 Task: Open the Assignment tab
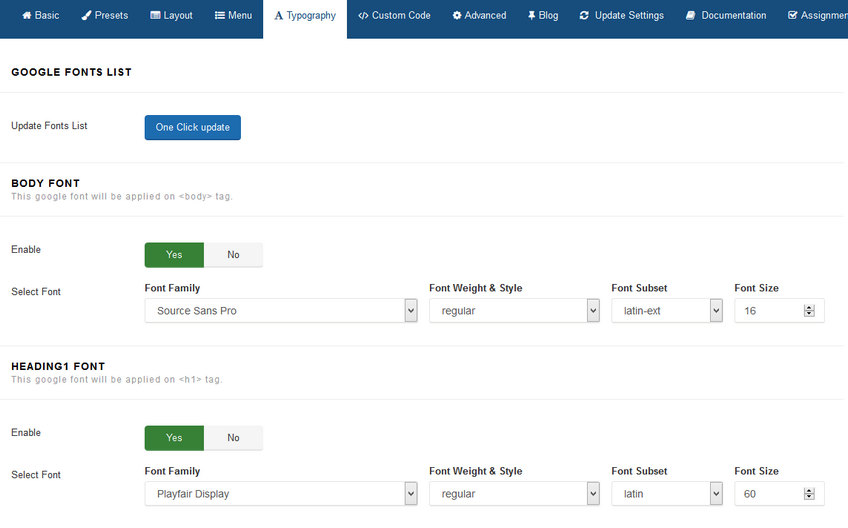pos(818,16)
